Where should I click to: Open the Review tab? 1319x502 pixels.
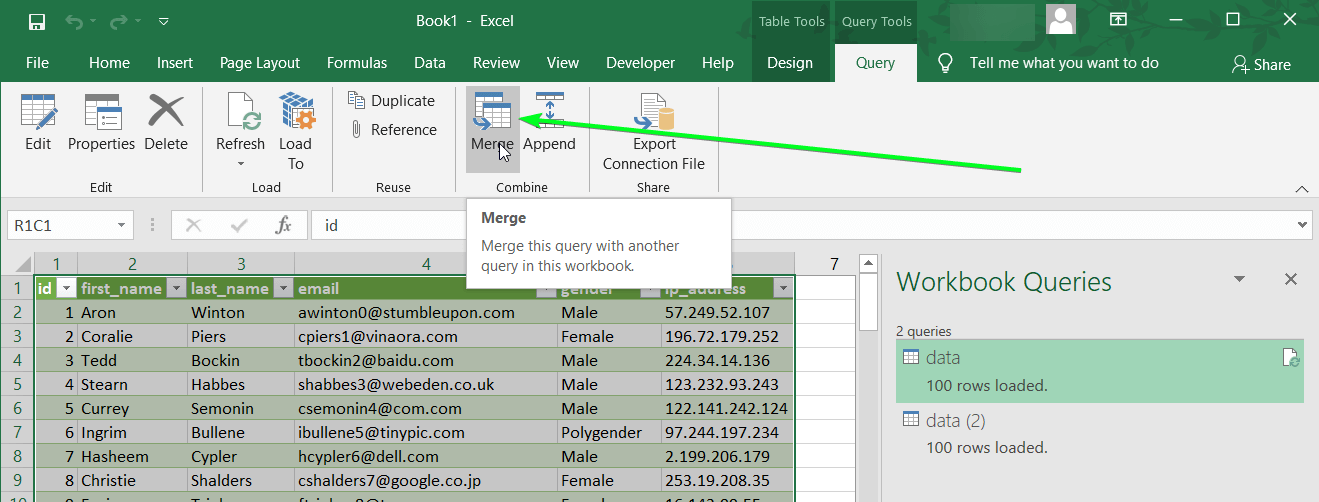[496, 63]
